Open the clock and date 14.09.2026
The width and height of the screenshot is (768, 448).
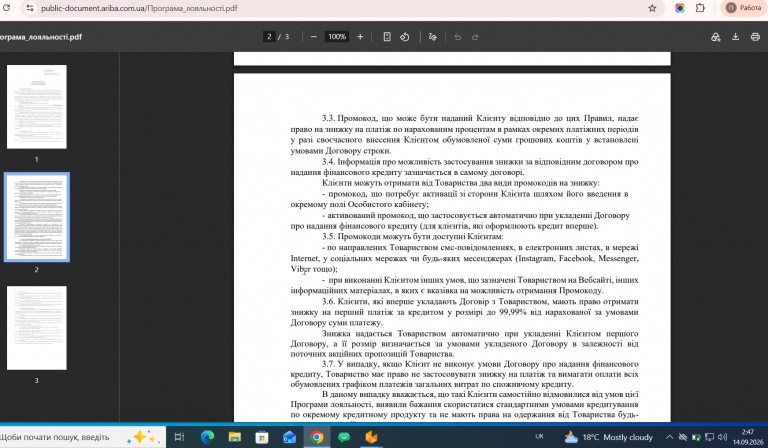pos(748,437)
